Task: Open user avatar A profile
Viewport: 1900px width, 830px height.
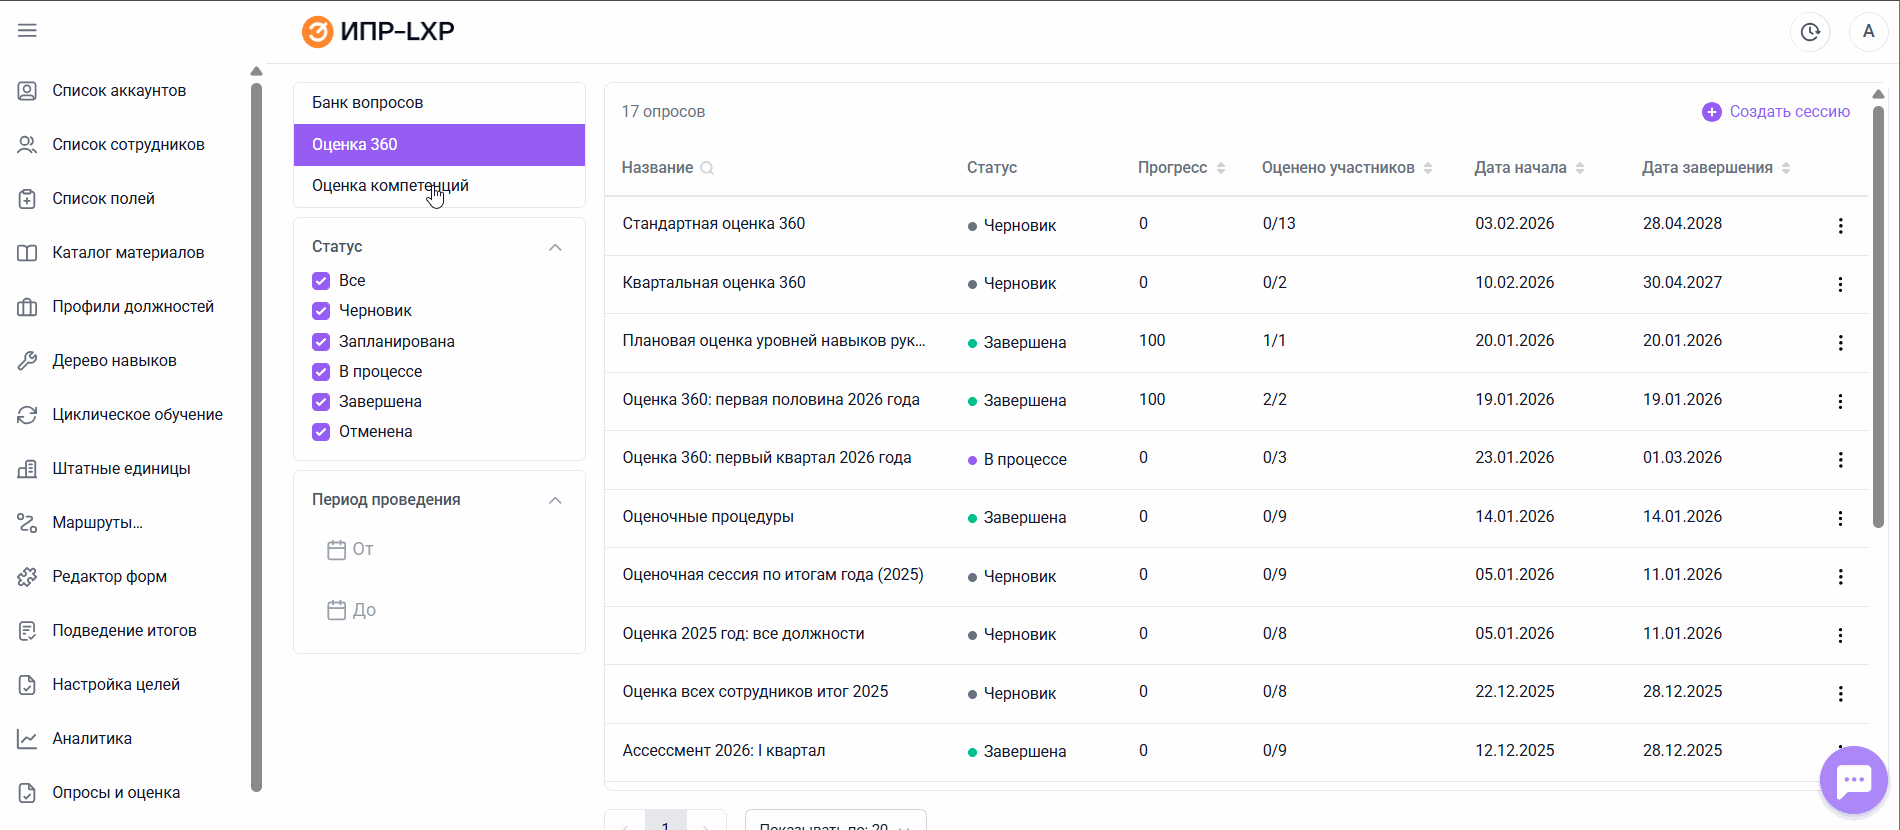Action: (1868, 32)
